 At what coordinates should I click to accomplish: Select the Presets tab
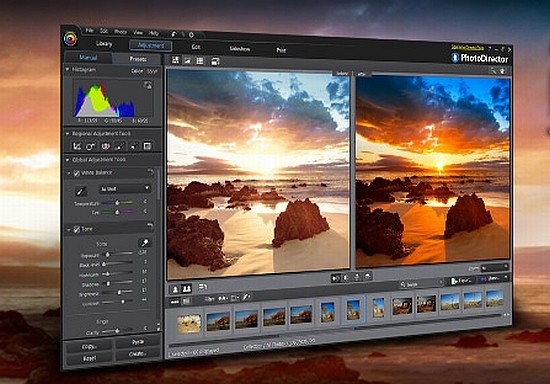pyautogui.click(x=138, y=59)
